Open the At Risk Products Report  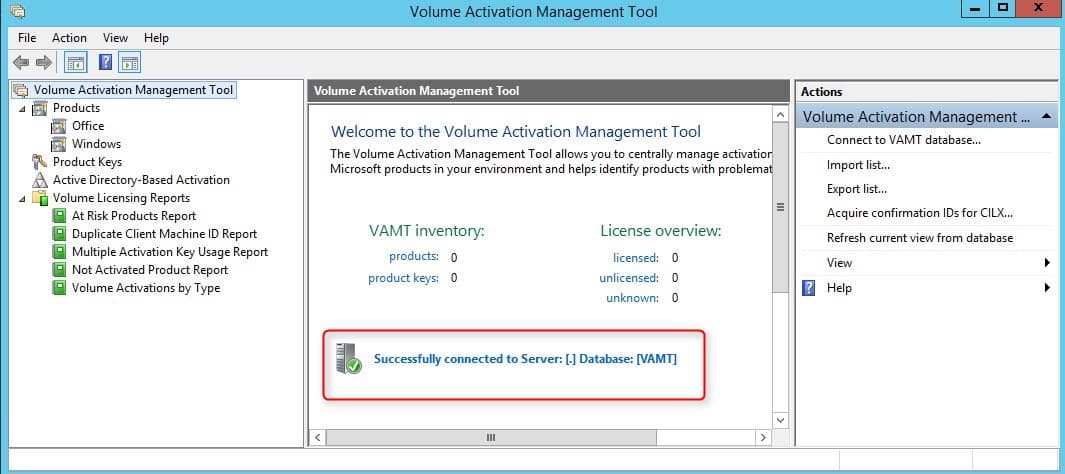134,216
